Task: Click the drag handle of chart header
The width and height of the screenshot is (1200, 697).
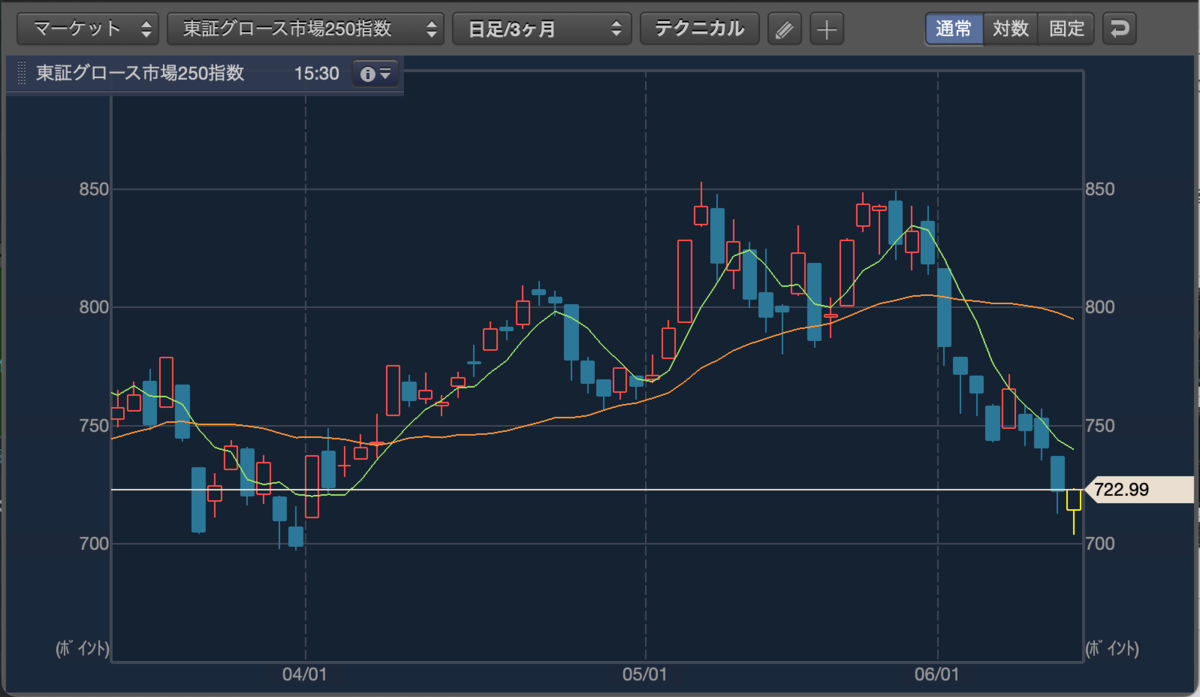Action: [22, 74]
